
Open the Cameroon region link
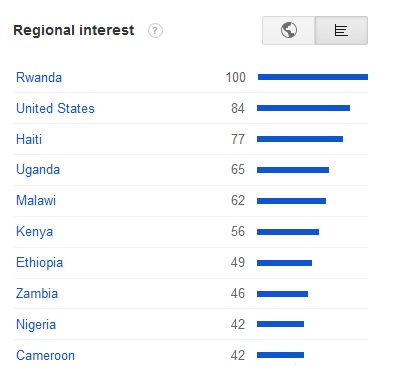pos(45,356)
